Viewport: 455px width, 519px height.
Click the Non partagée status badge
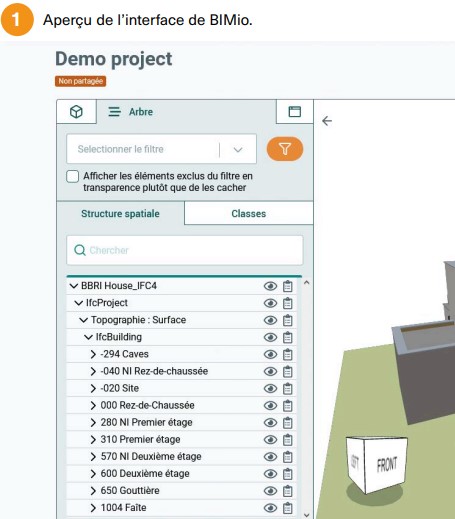click(80, 81)
